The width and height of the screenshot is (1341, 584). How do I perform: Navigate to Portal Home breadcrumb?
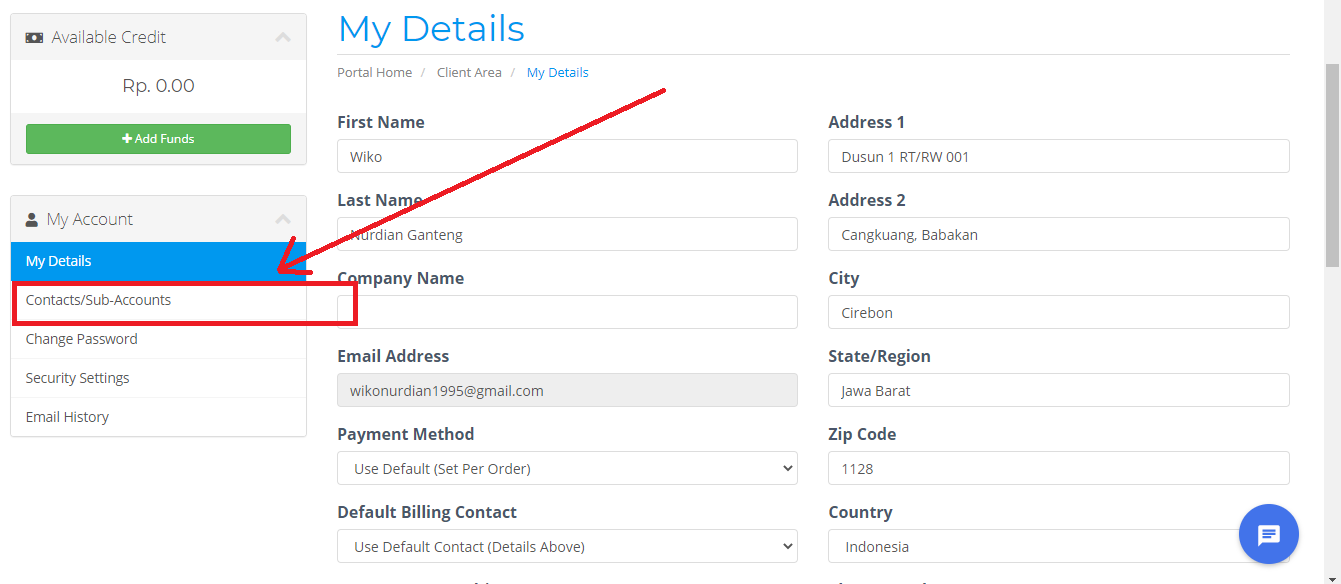374,72
